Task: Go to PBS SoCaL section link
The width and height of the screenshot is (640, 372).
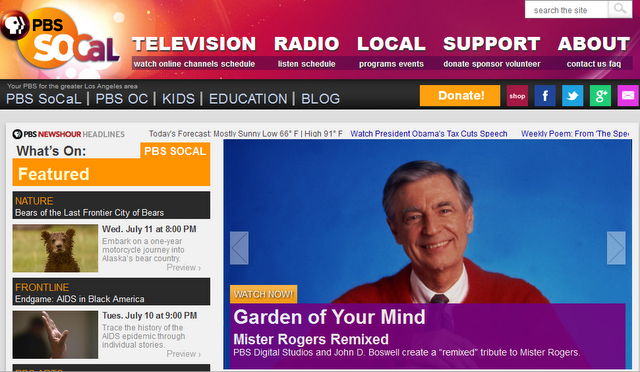Action: pyautogui.click(x=44, y=99)
